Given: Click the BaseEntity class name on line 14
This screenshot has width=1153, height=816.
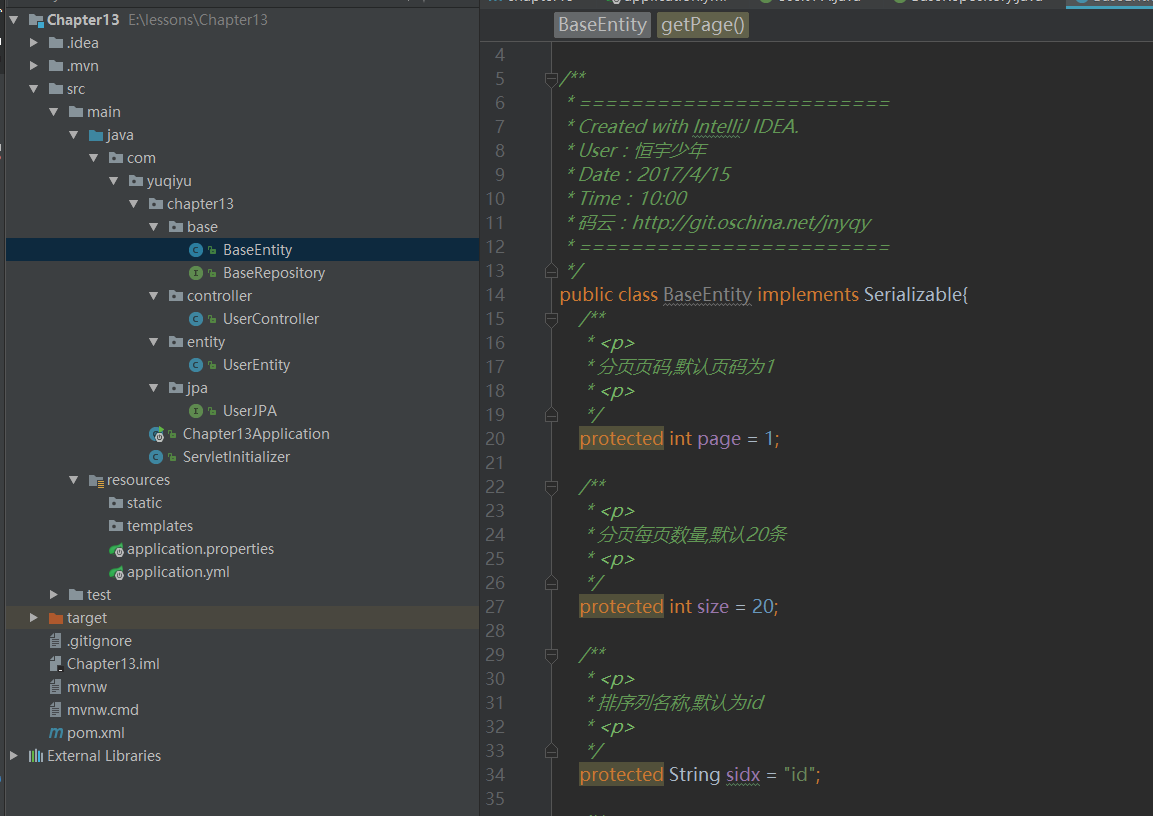Looking at the screenshot, I should [x=707, y=295].
